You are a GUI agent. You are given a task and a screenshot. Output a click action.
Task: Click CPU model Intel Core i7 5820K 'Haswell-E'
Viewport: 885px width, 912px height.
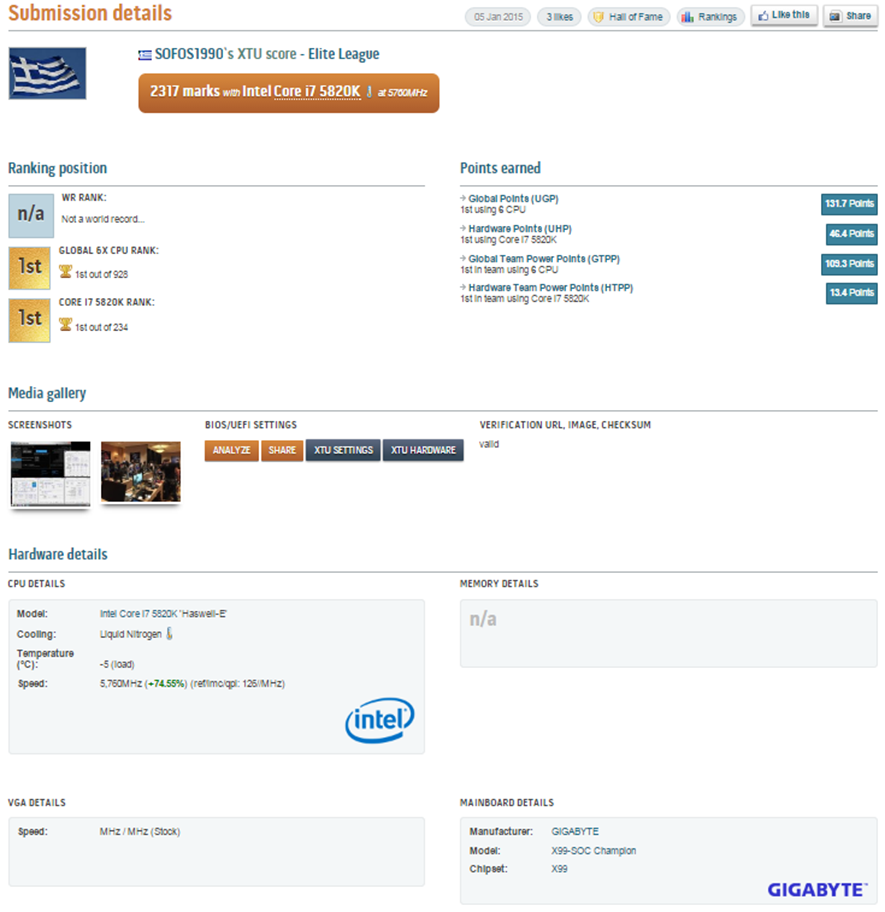(x=163, y=614)
